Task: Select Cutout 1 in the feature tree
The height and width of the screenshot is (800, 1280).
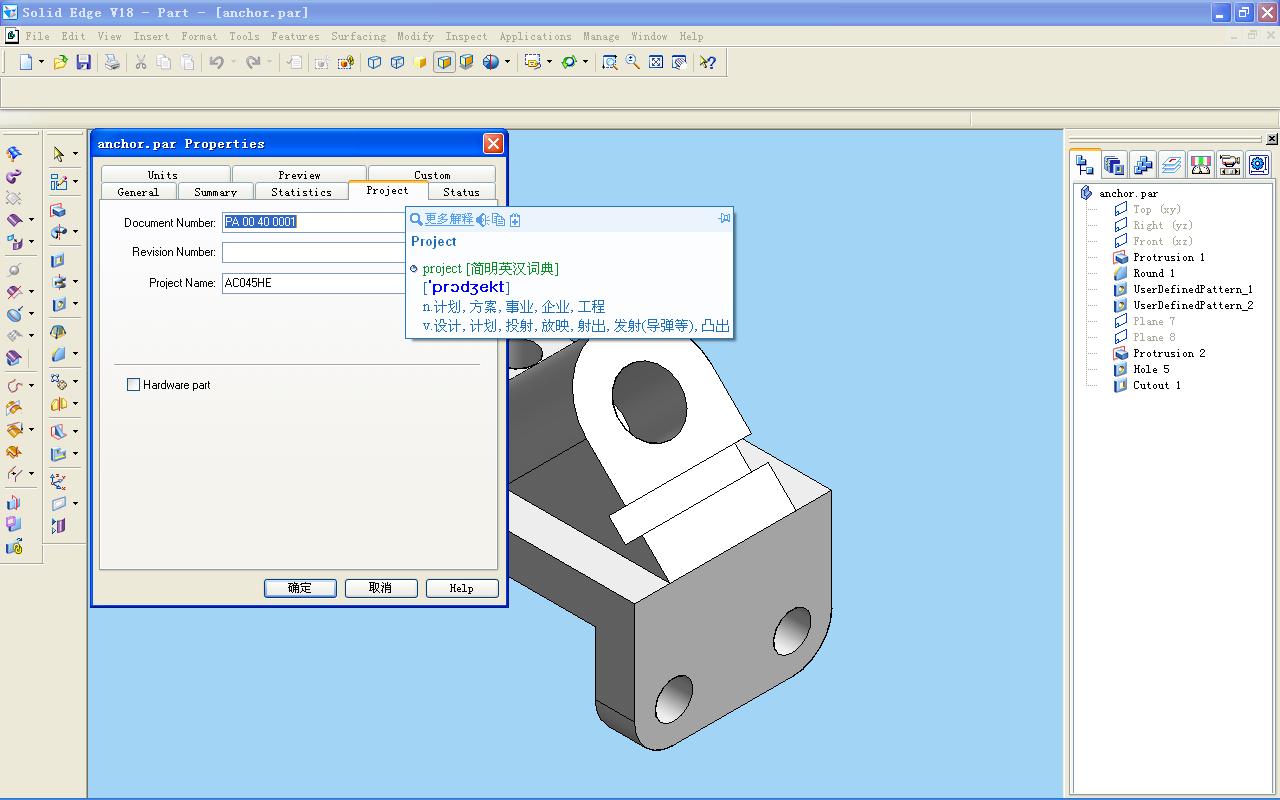Action: [1157, 385]
